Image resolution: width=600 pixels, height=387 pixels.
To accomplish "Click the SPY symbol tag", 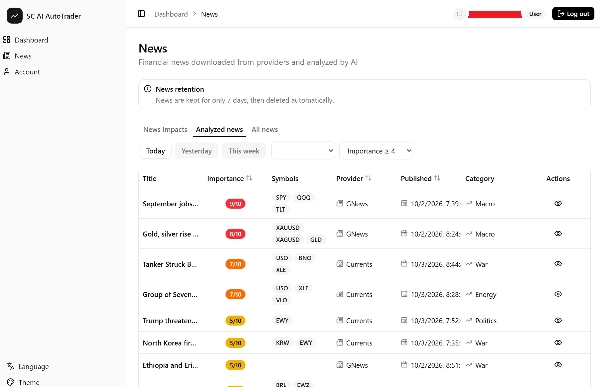I will (281, 198).
